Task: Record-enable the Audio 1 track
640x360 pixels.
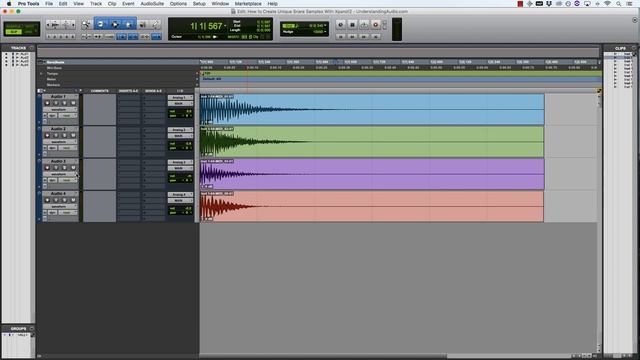Action: click(x=47, y=103)
